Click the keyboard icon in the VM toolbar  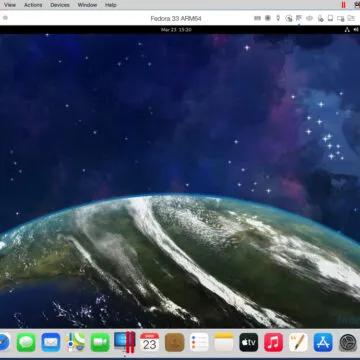click(x=257, y=18)
